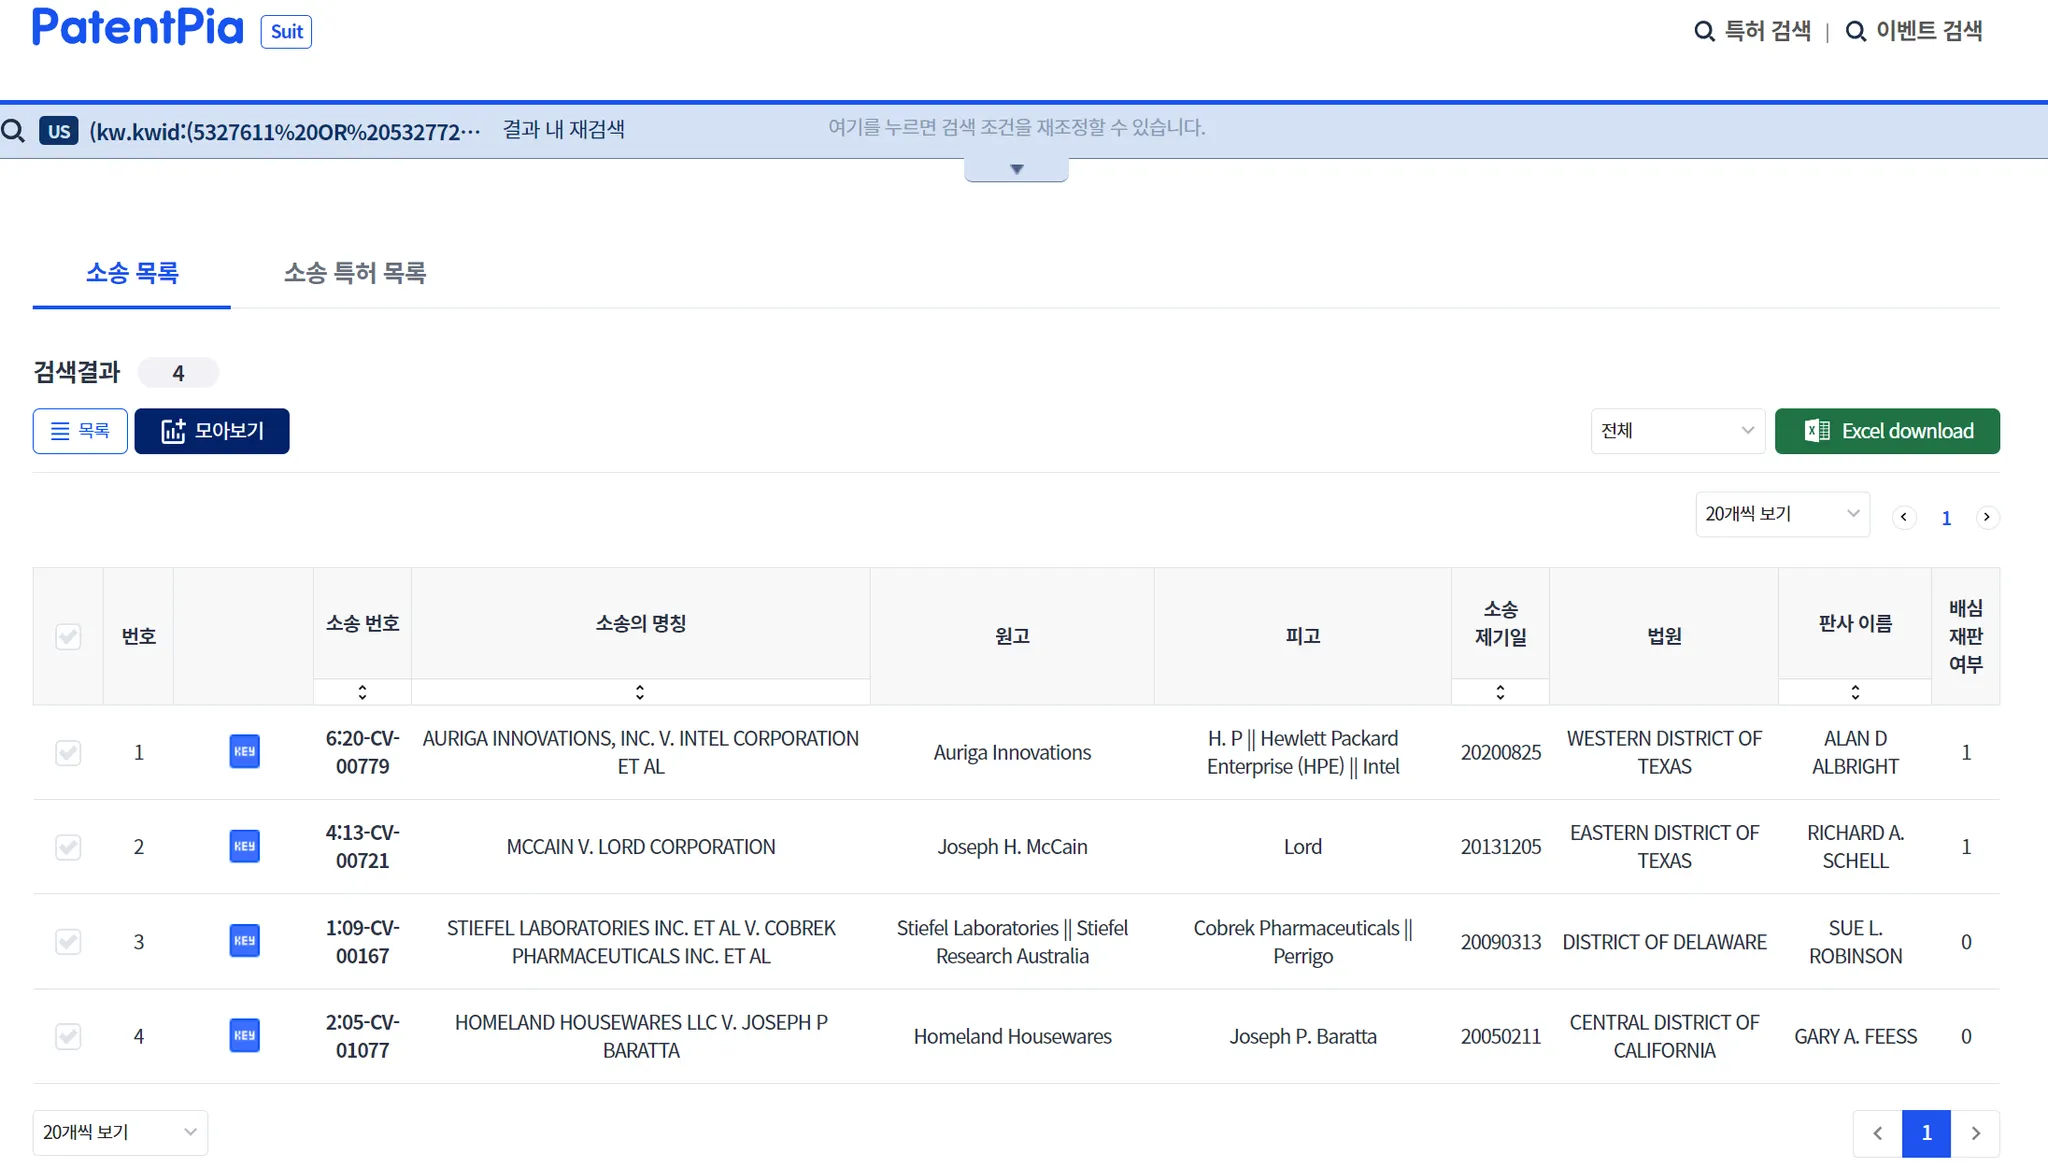Sort by 판사 이름 column arrows
Screen dimensions: 2048x1169
(x=1855, y=692)
